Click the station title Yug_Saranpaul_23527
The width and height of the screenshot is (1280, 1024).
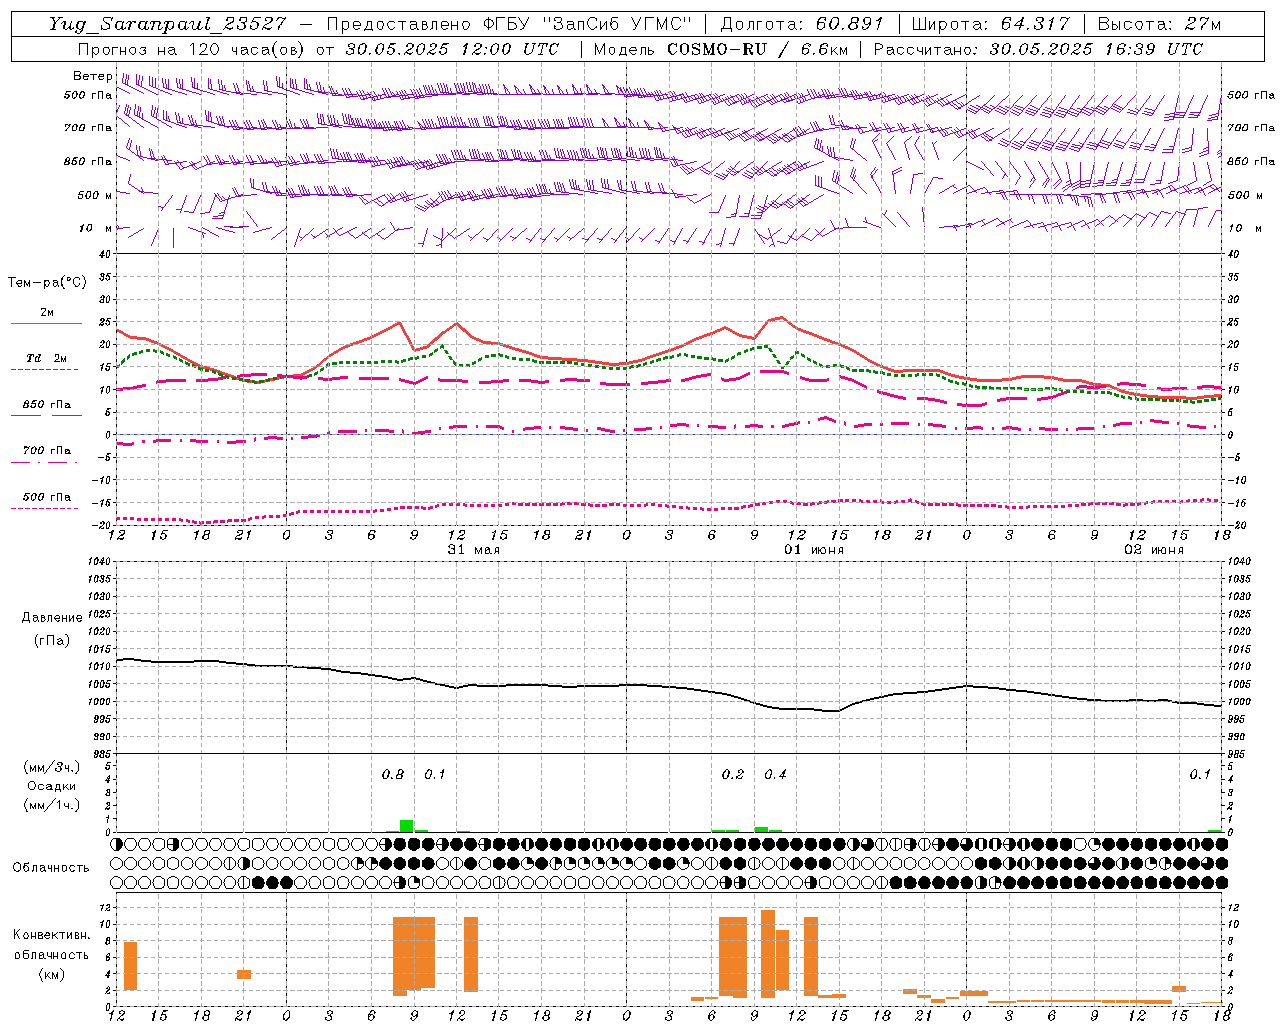(167, 24)
